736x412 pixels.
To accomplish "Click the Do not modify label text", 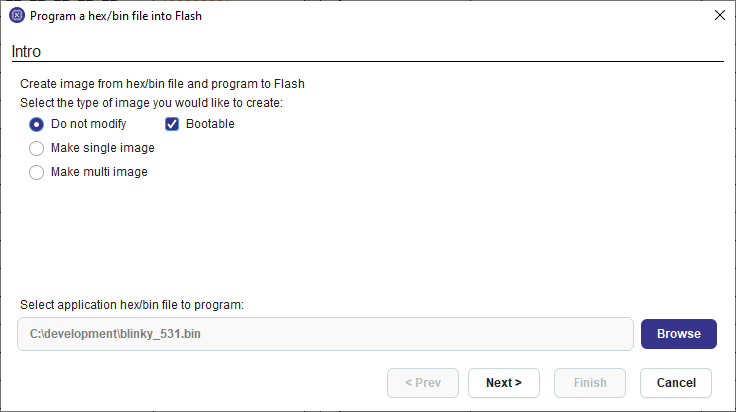I will click(x=89, y=124).
